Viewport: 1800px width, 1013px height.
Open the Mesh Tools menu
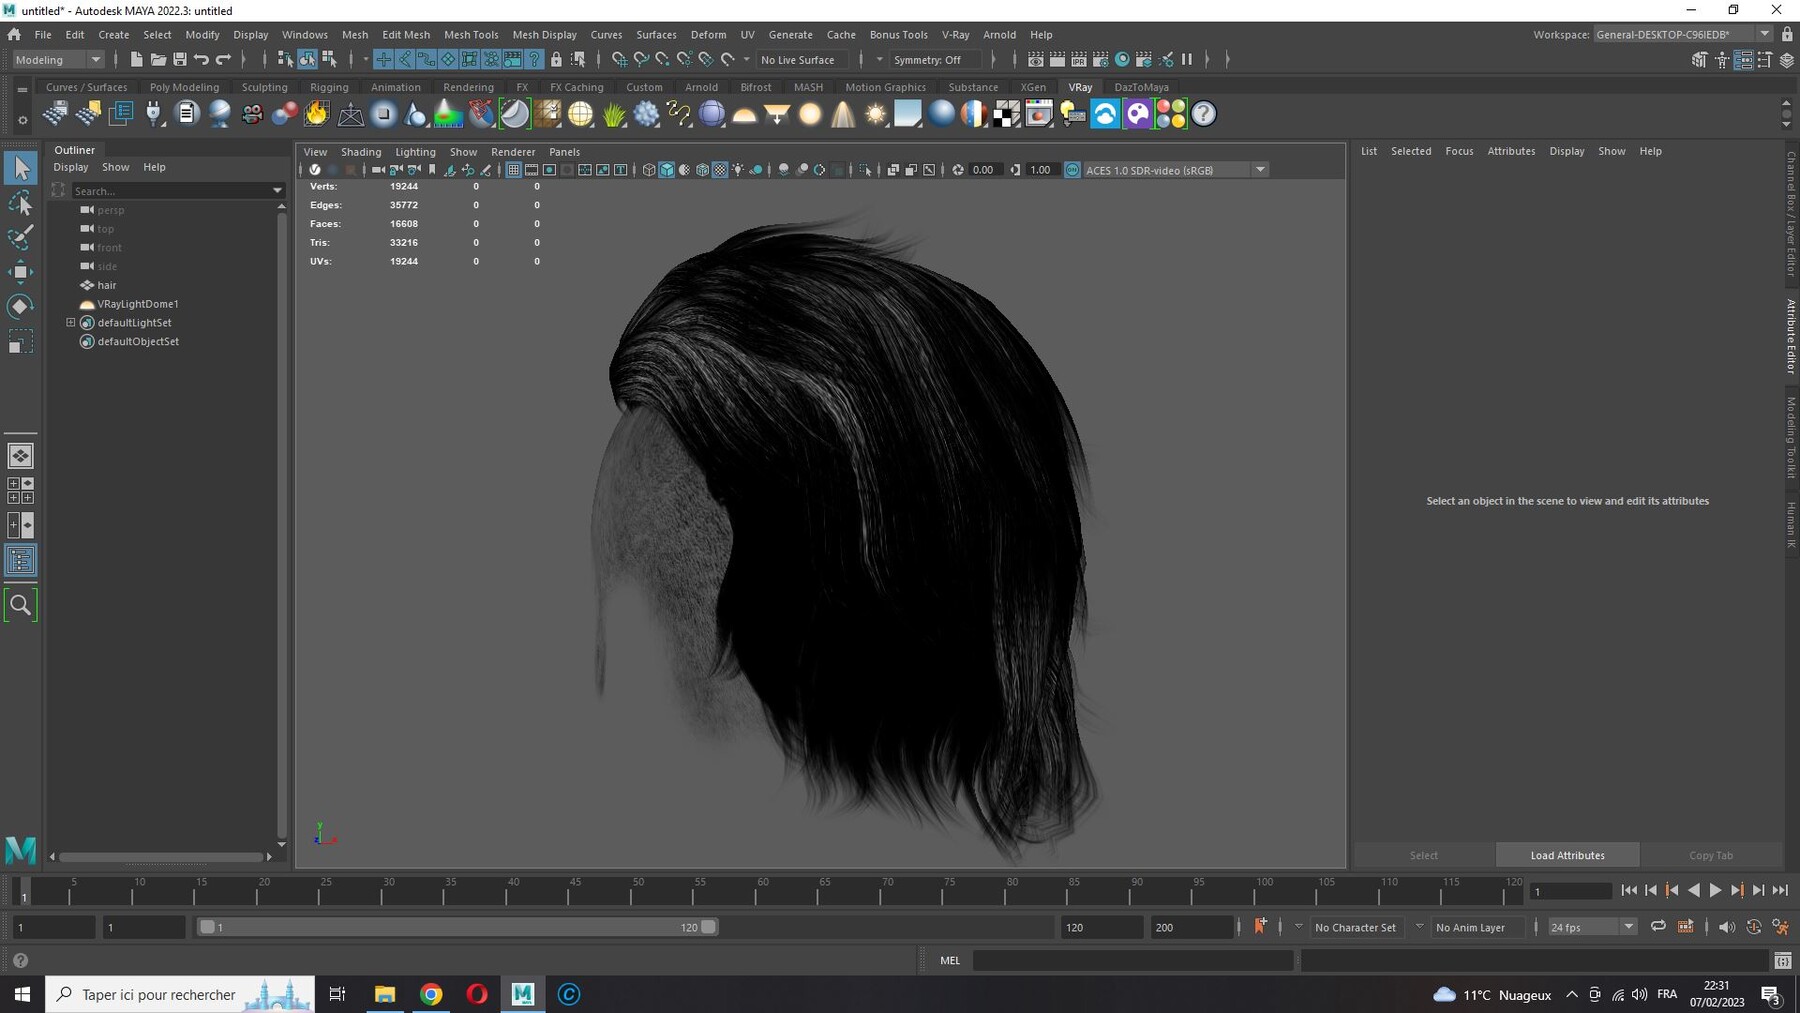[x=471, y=34]
